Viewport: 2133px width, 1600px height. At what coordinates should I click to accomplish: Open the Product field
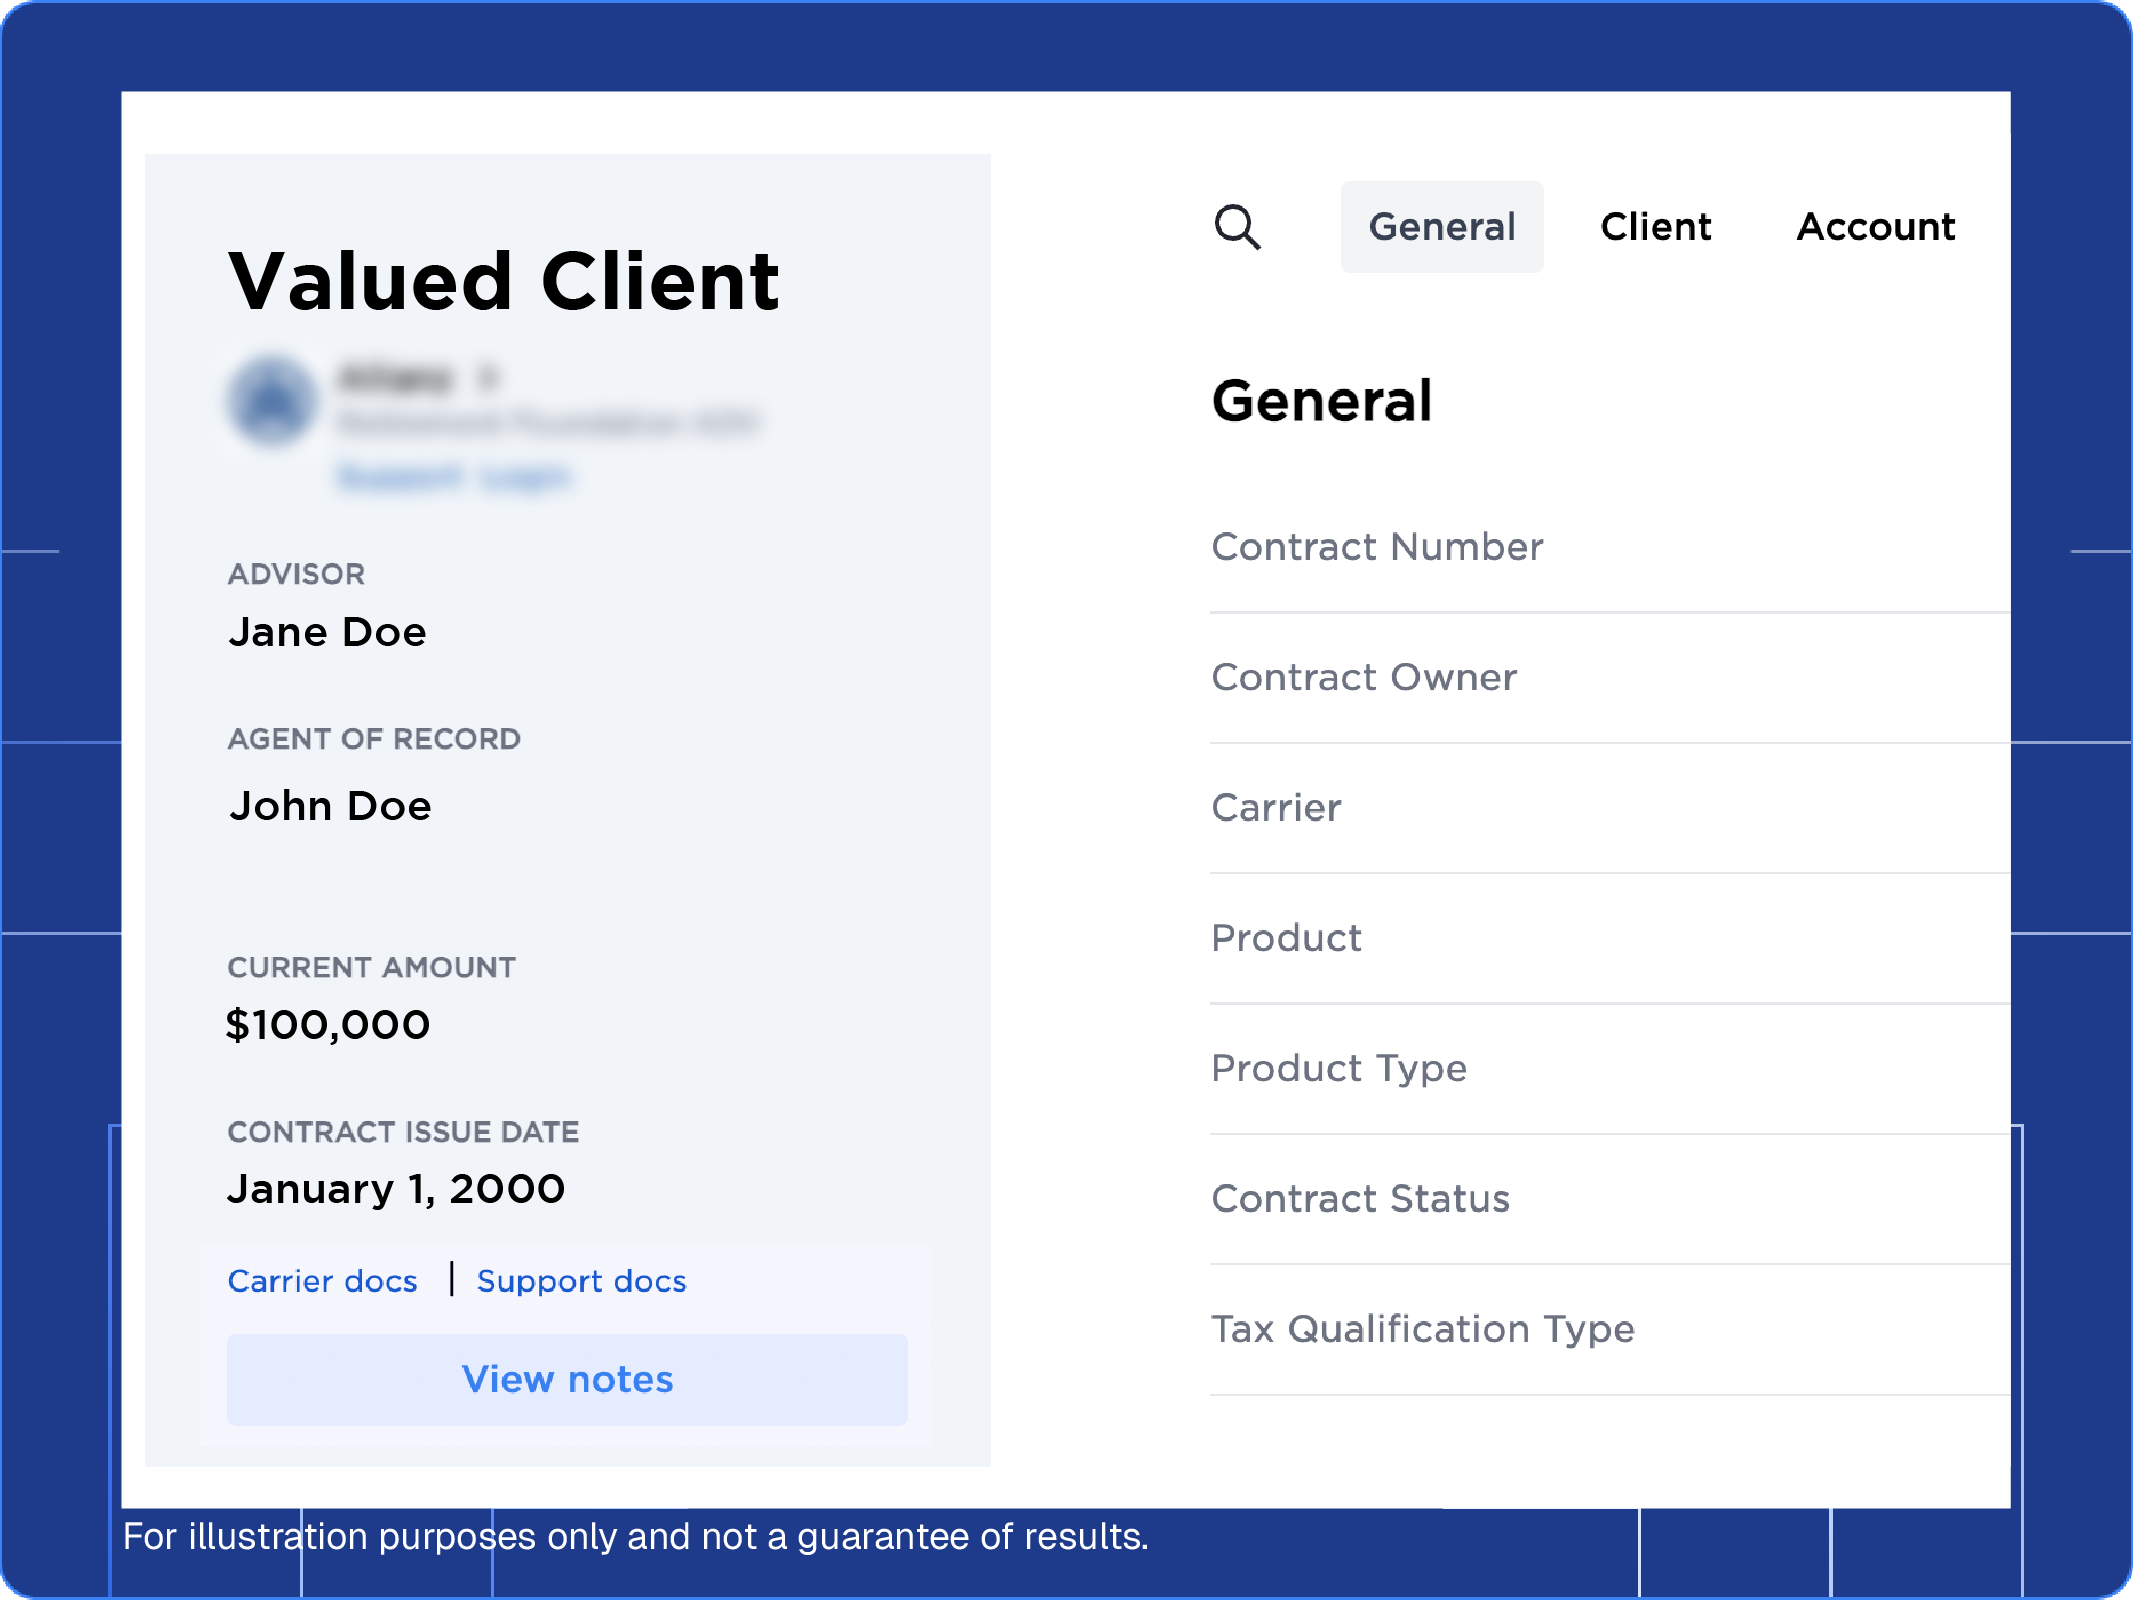click(1286, 938)
